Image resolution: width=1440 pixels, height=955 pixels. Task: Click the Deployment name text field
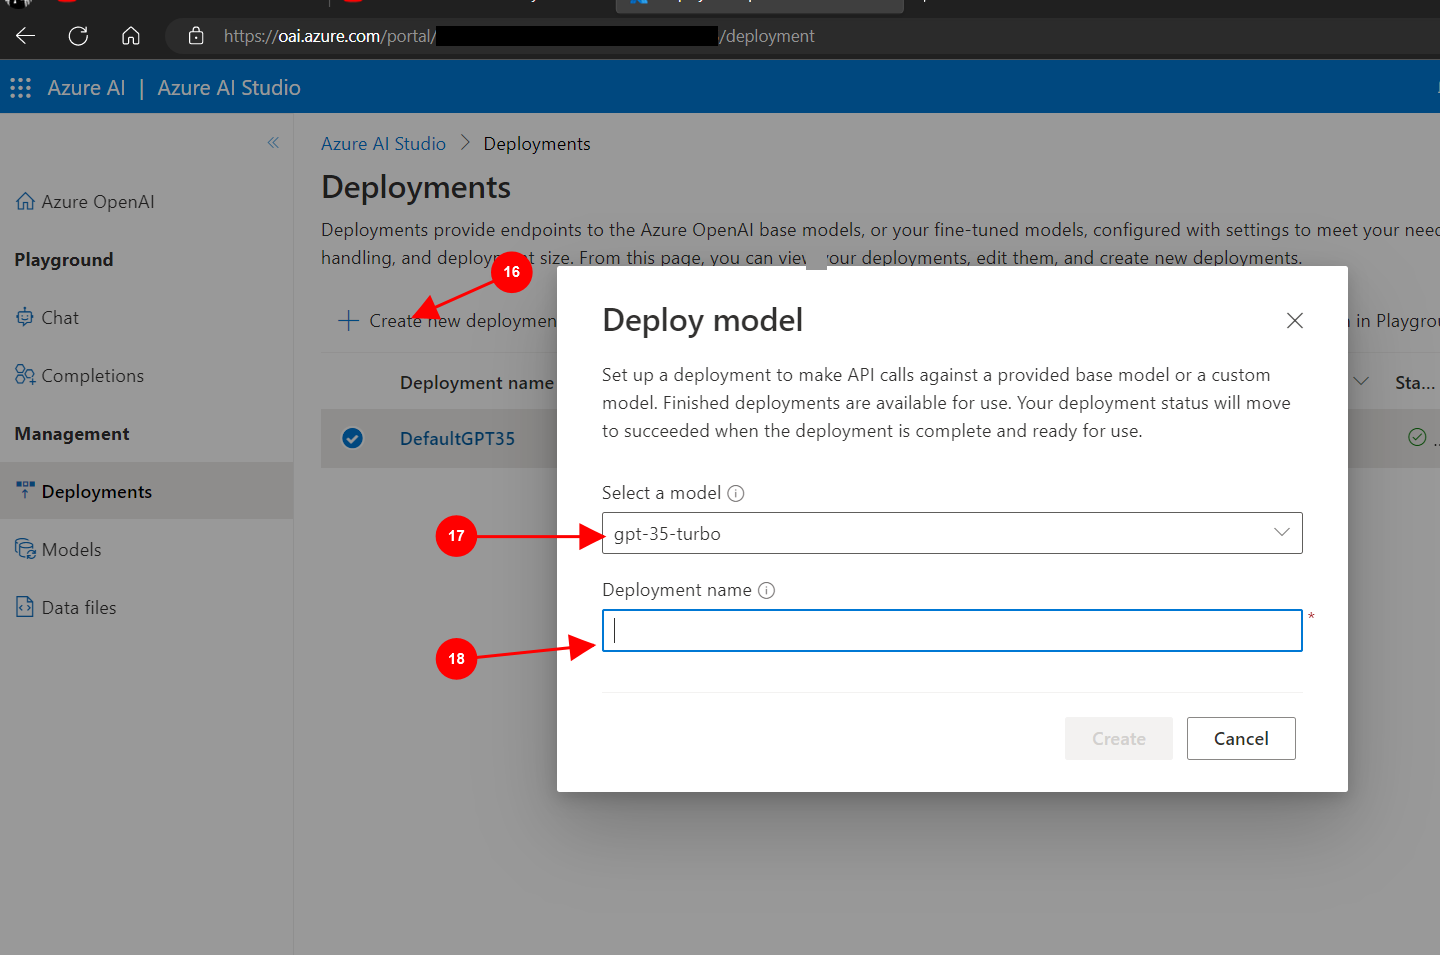(x=951, y=631)
